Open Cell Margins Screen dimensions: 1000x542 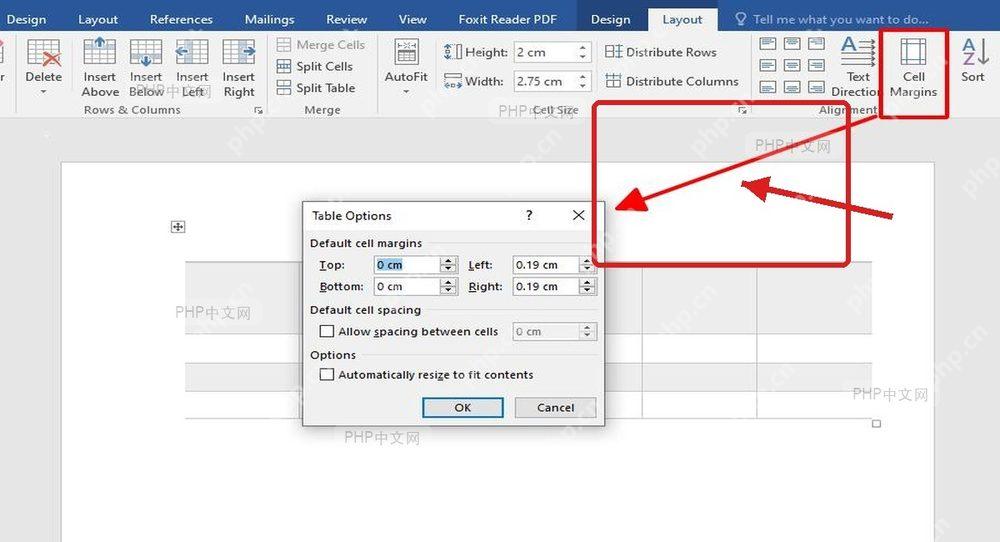(x=913, y=67)
